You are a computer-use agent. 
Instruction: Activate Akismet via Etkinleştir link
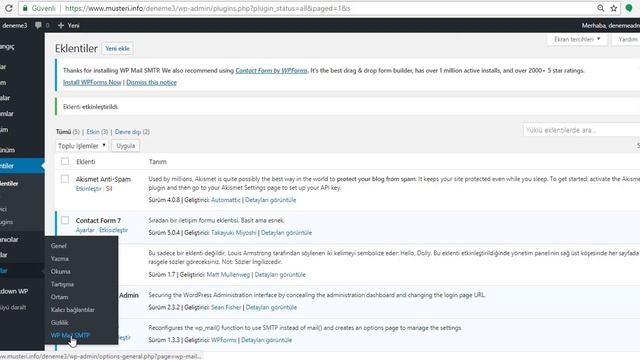89,189
